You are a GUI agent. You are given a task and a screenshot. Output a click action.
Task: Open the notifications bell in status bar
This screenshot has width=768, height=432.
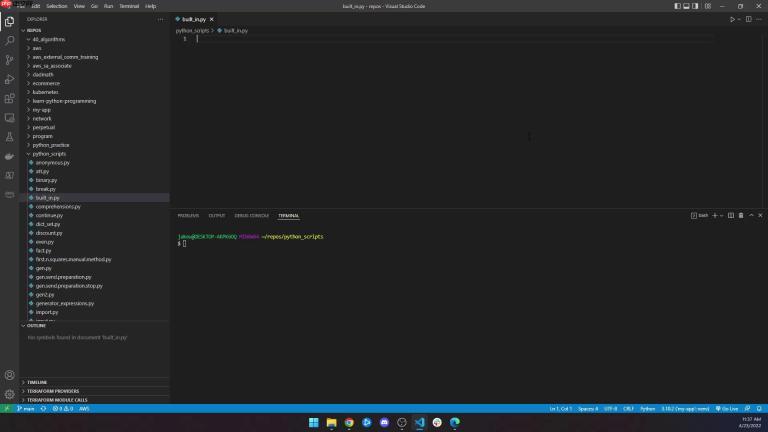tap(759, 408)
